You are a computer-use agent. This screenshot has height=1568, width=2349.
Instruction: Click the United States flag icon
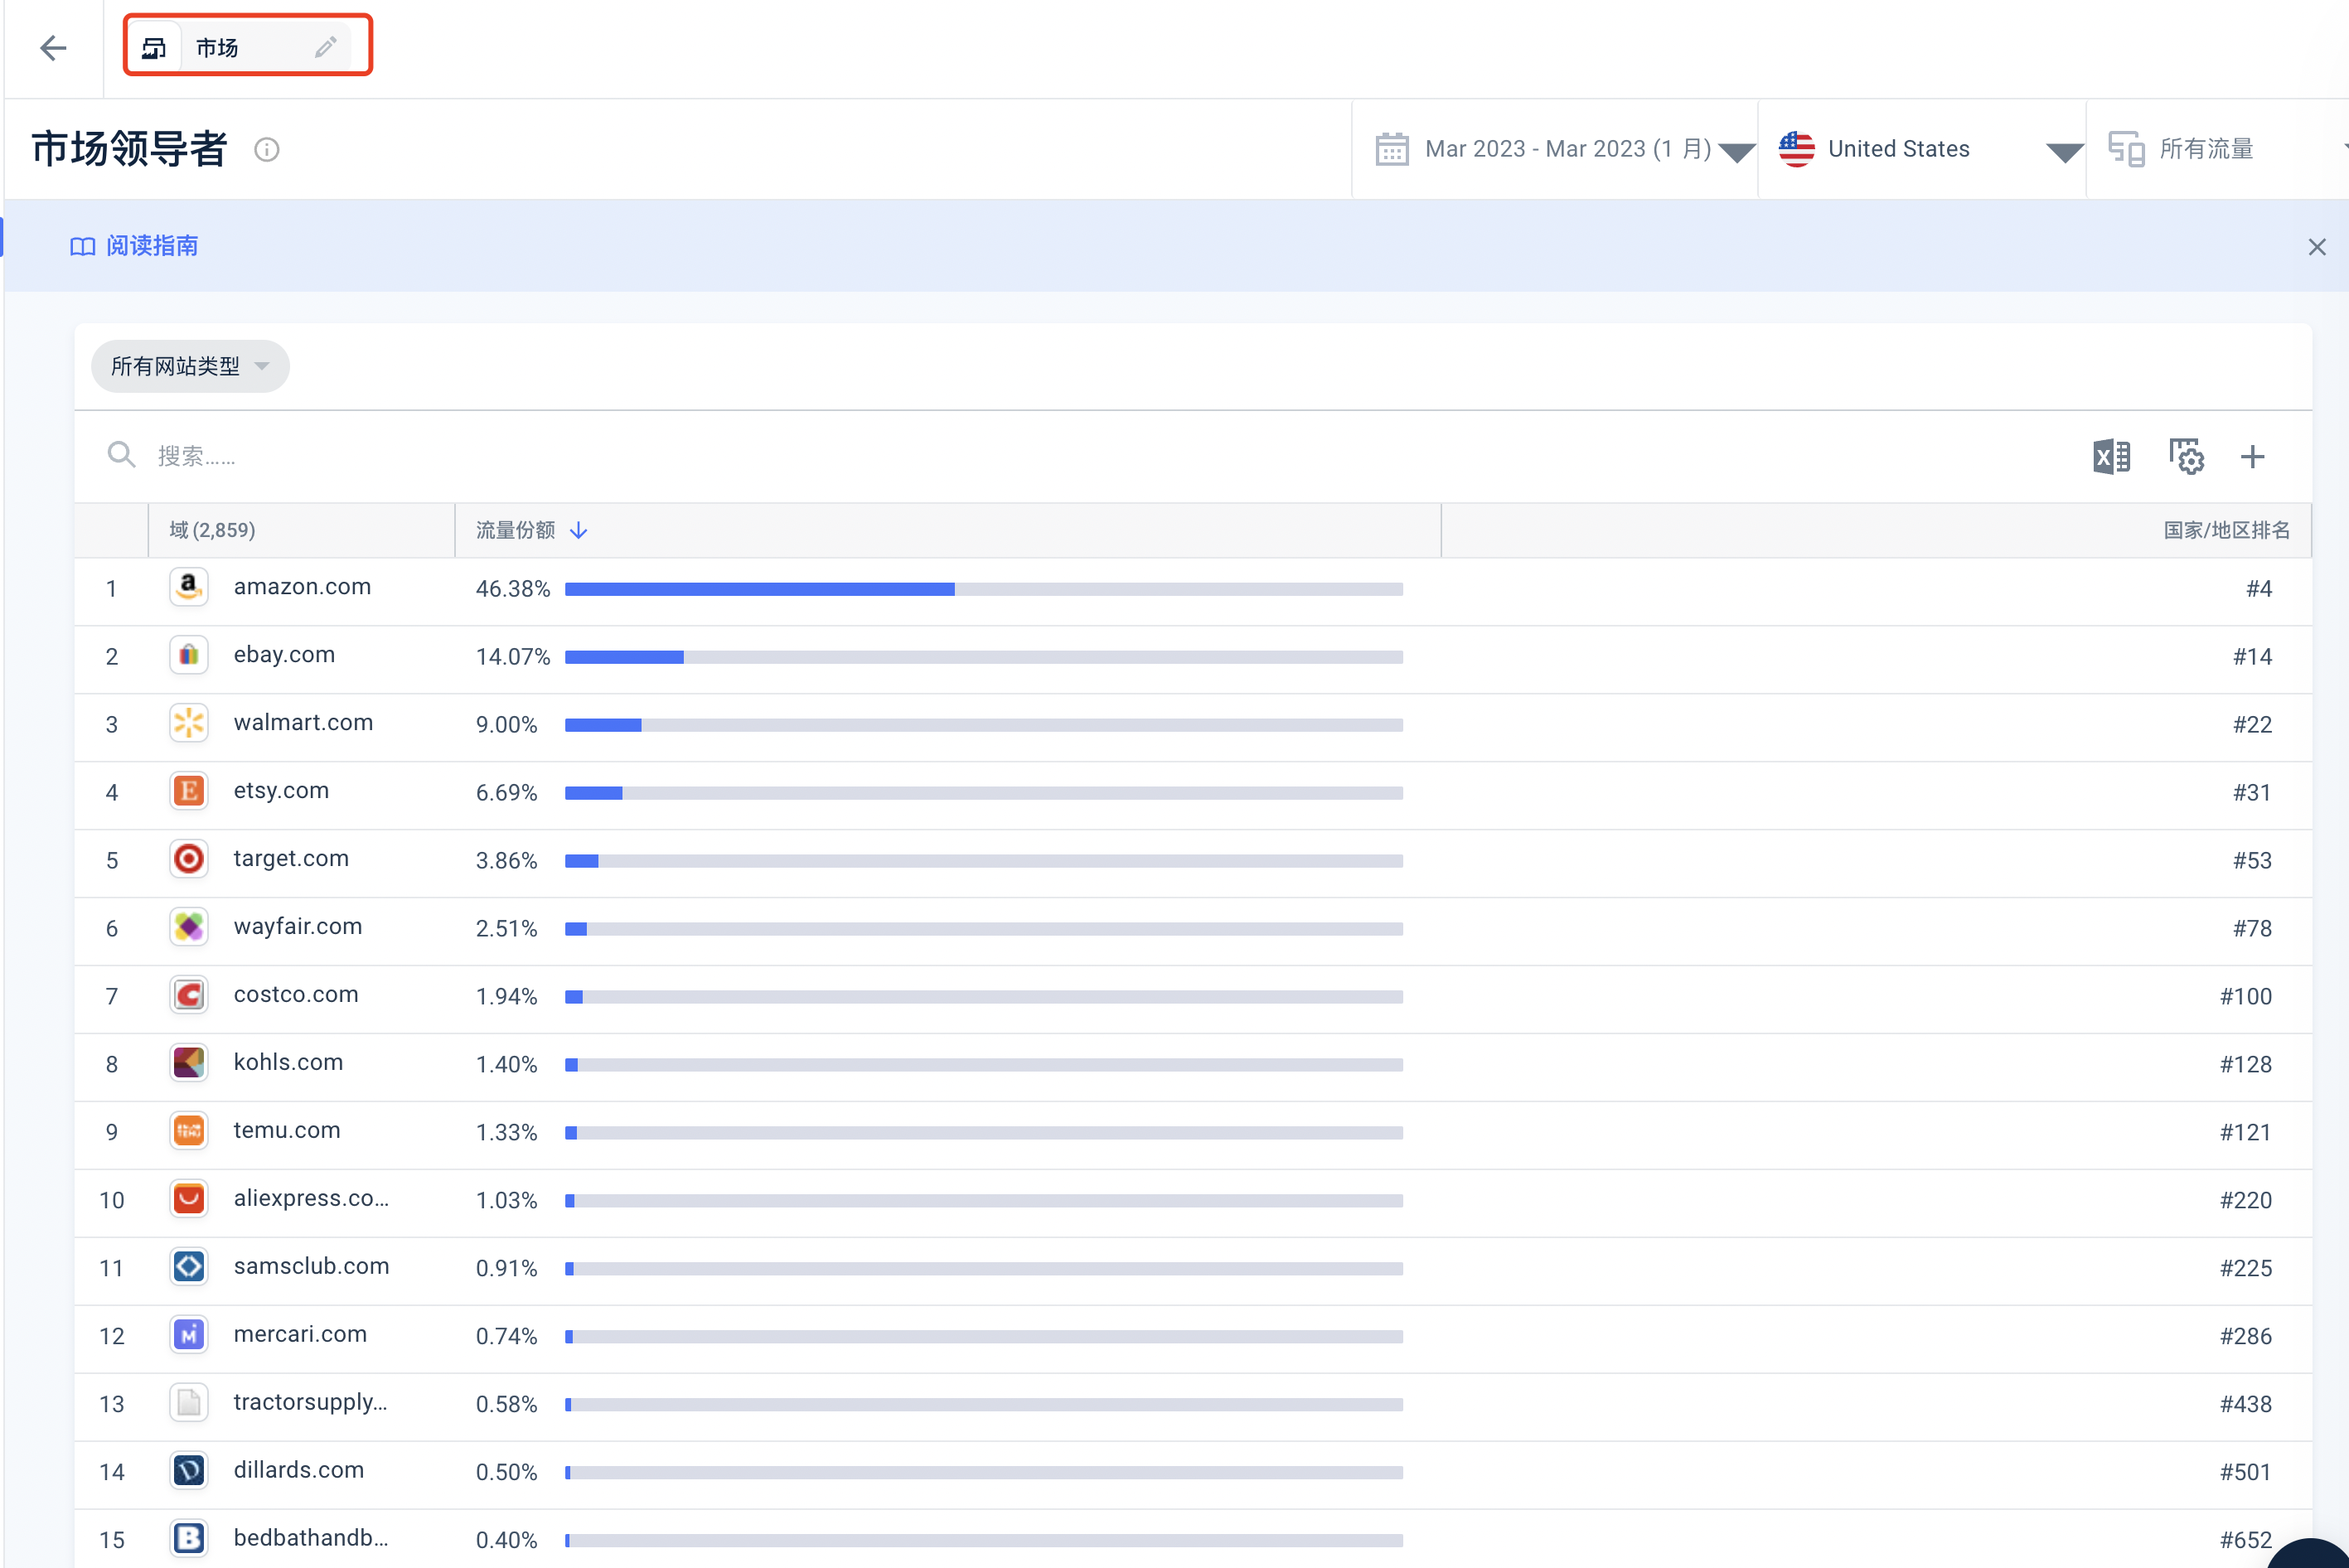coord(1797,149)
